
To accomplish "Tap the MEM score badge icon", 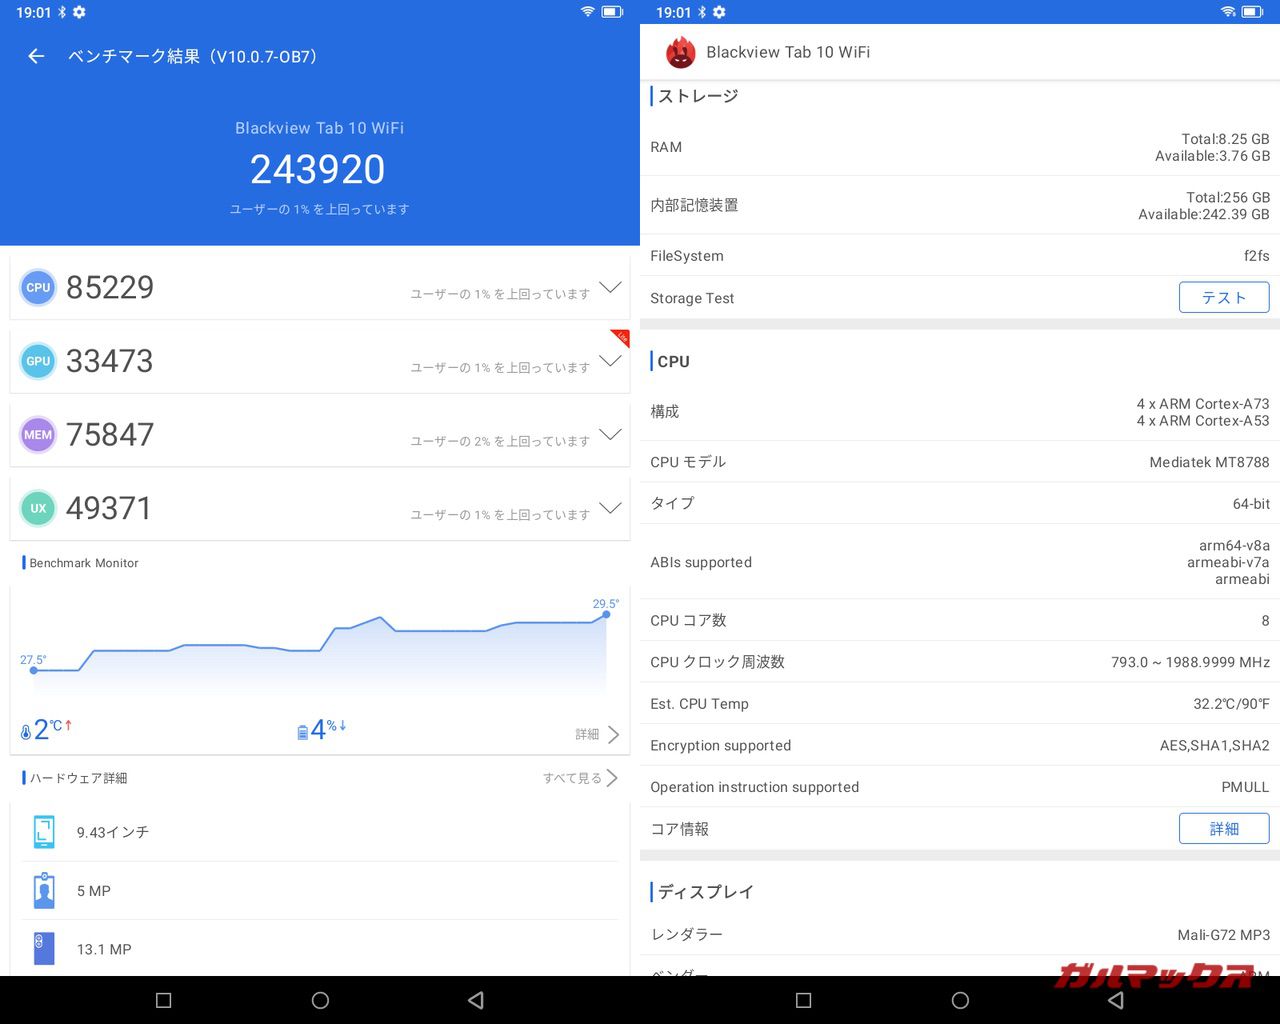I will [x=38, y=435].
